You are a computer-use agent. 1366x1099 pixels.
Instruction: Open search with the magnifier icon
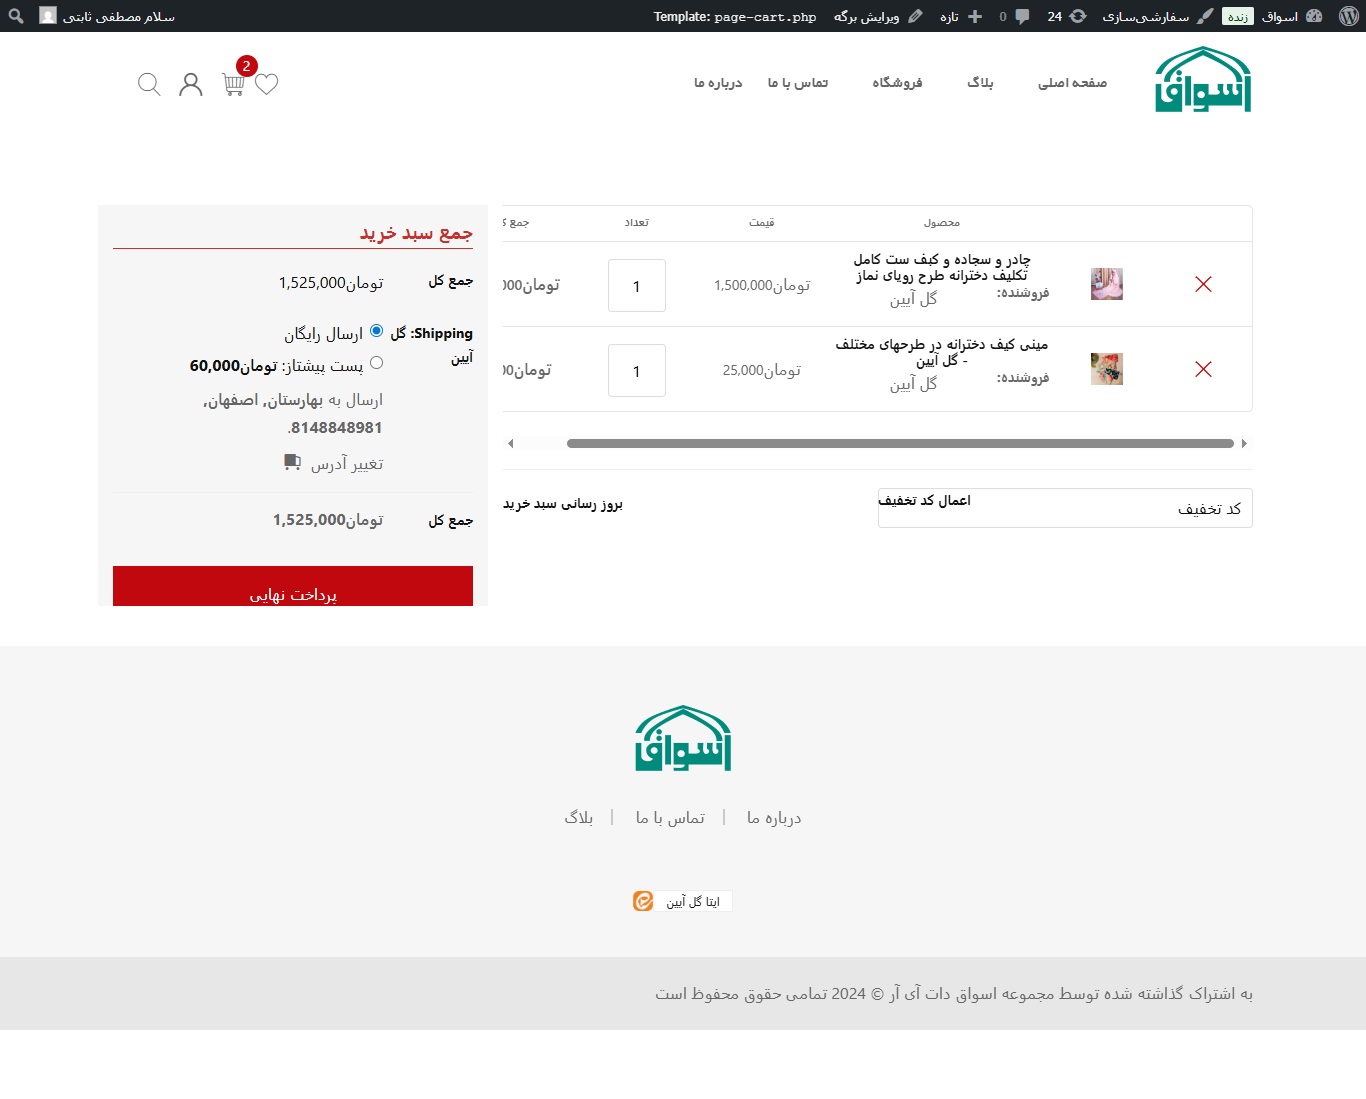(148, 84)
